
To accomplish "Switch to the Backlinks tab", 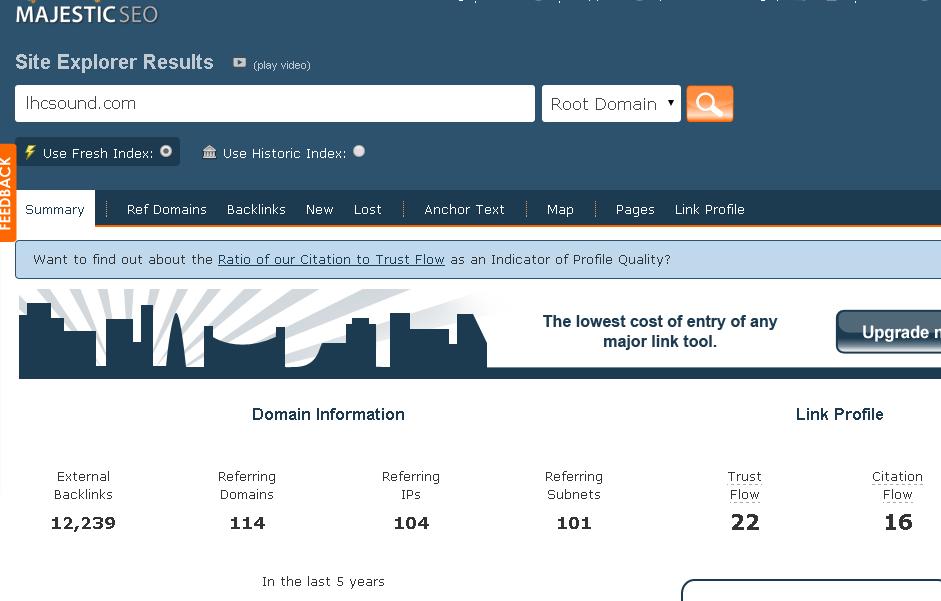I will point(256,209).
